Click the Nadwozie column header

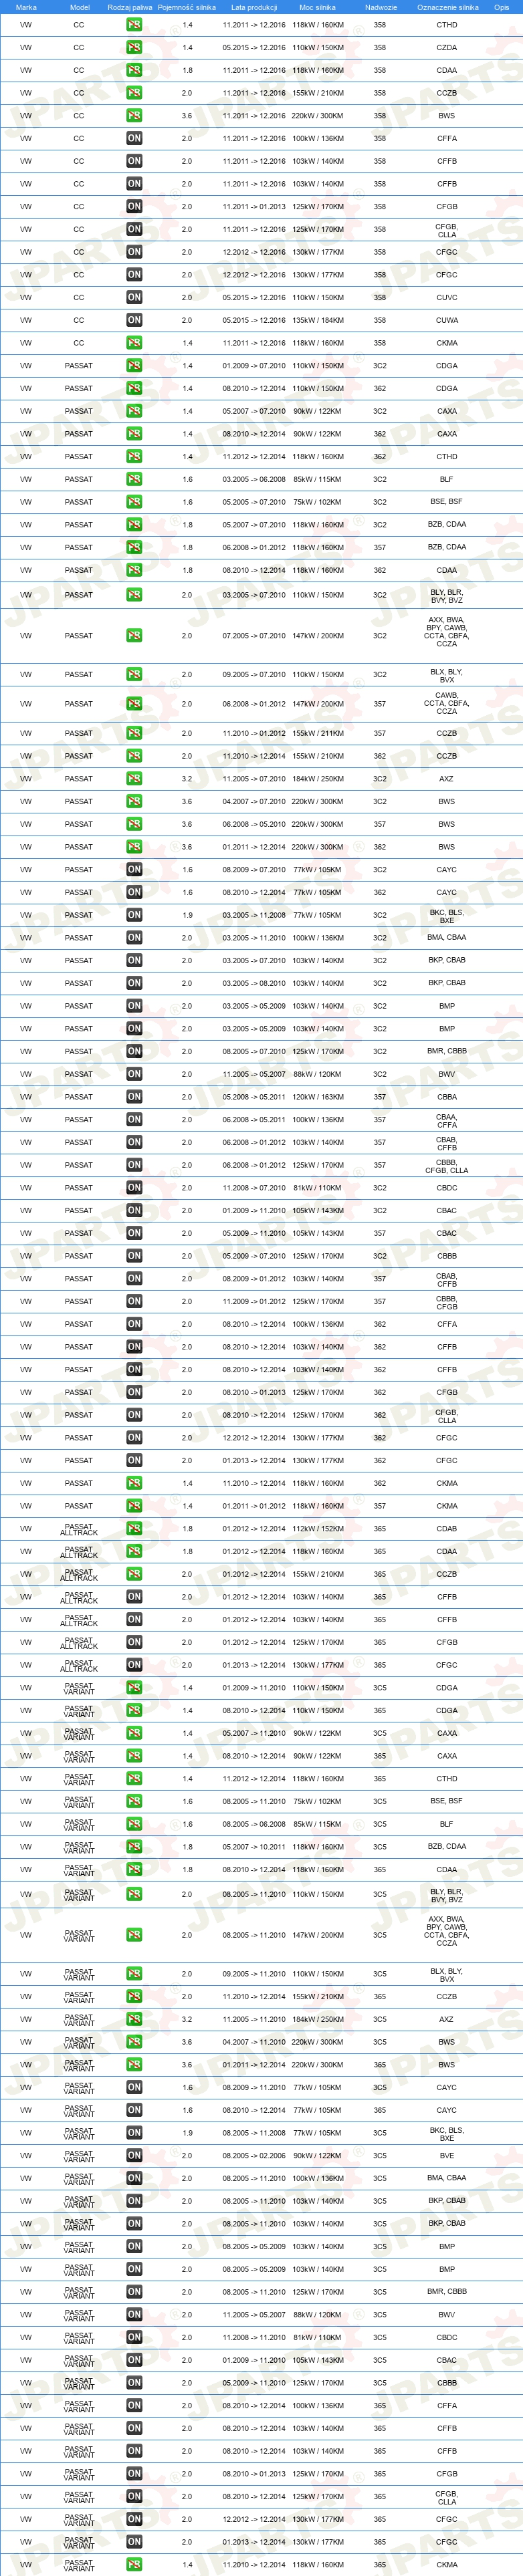tap(381, 7)
